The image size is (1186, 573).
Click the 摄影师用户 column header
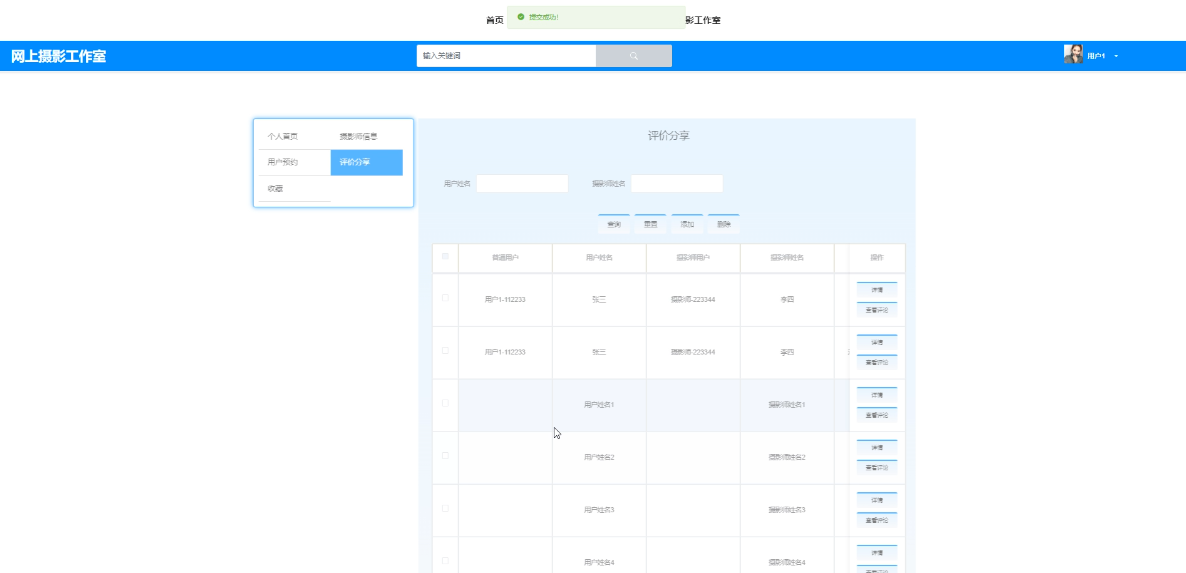tap(693, 258)
